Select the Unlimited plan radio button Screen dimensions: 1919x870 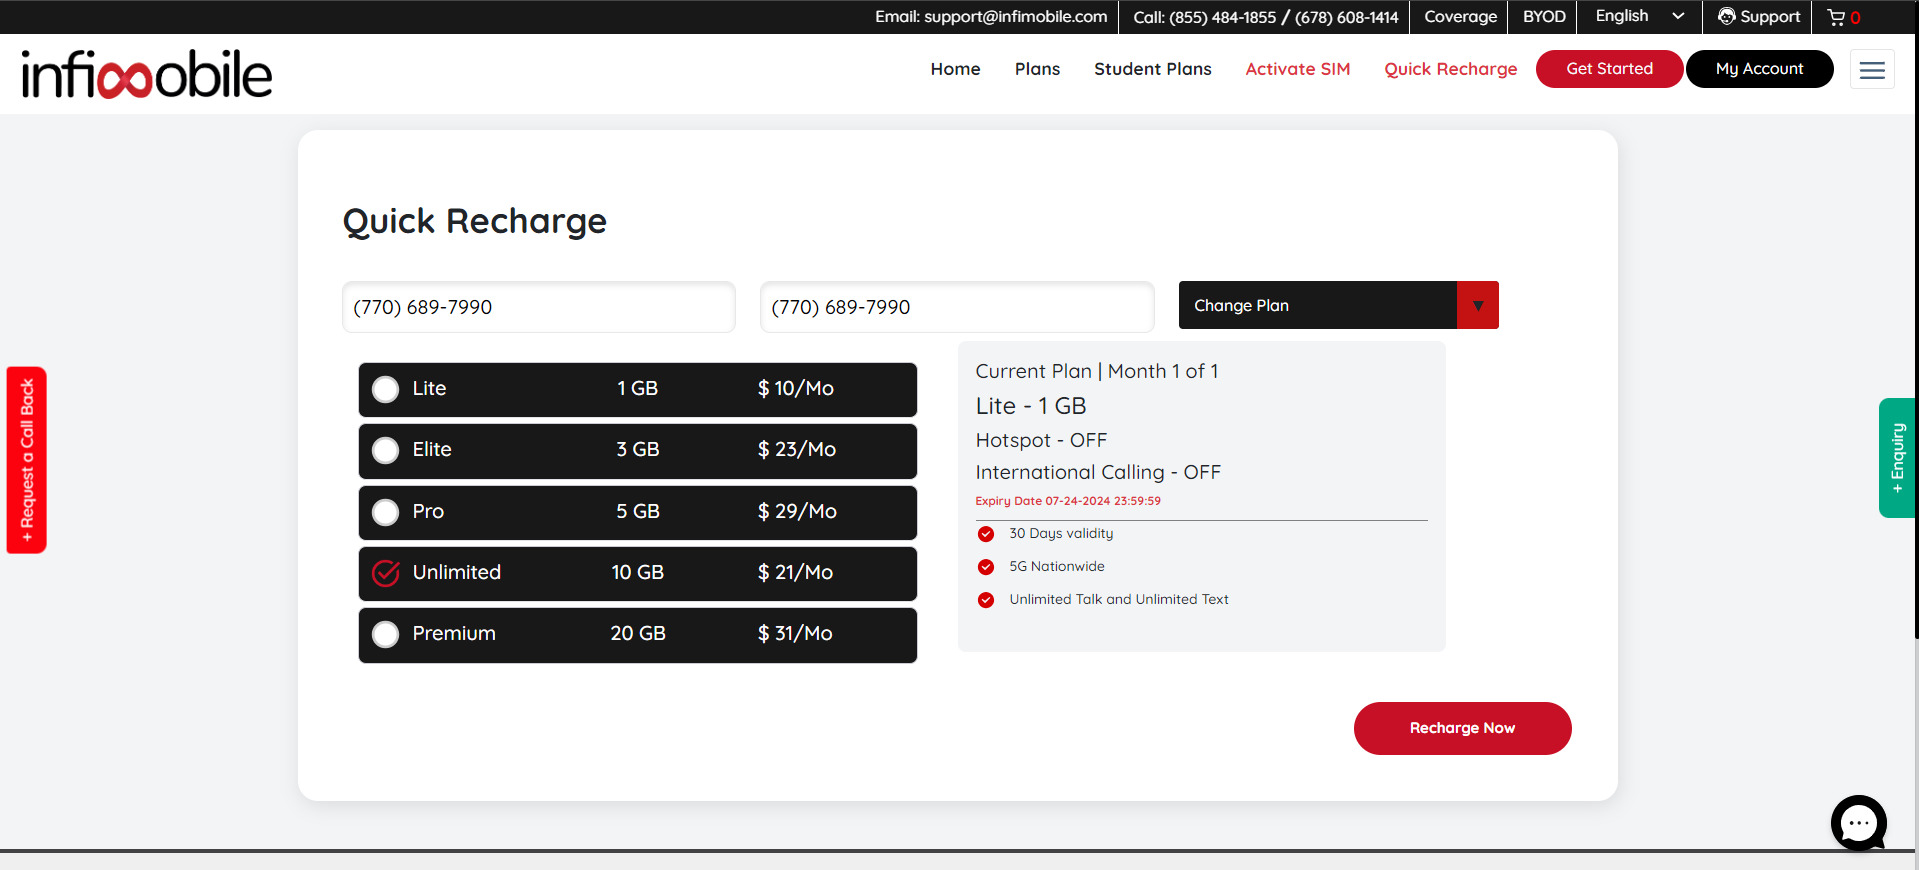386,573
